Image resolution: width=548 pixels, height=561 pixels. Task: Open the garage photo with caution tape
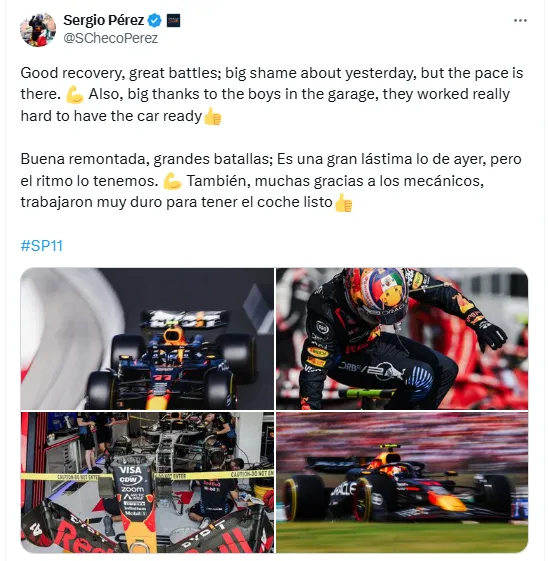[x=147, y=482]
